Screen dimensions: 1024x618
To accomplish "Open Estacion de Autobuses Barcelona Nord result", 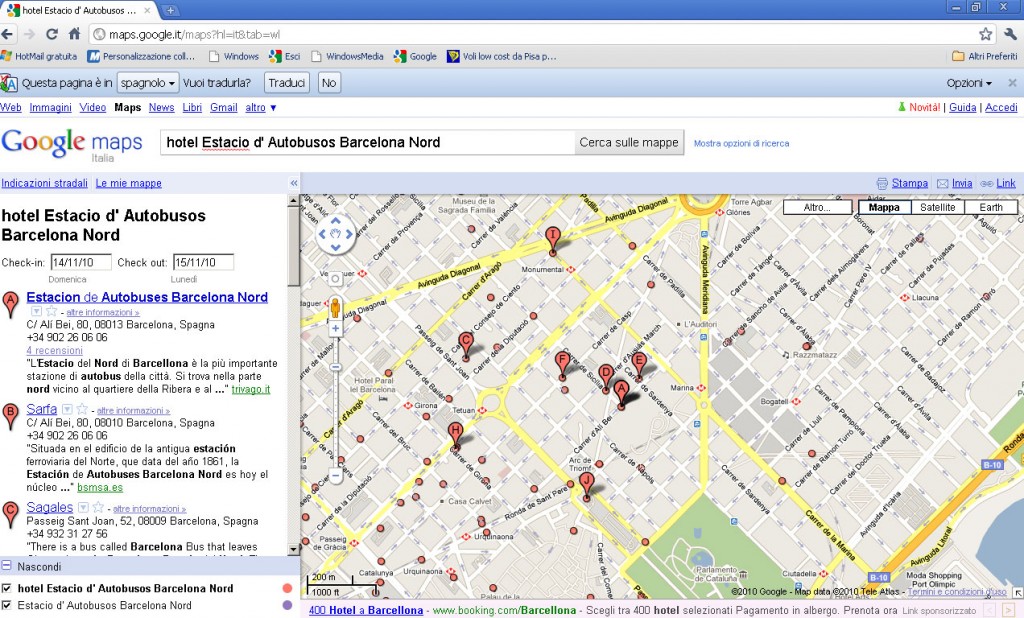I will click(147, 297).
